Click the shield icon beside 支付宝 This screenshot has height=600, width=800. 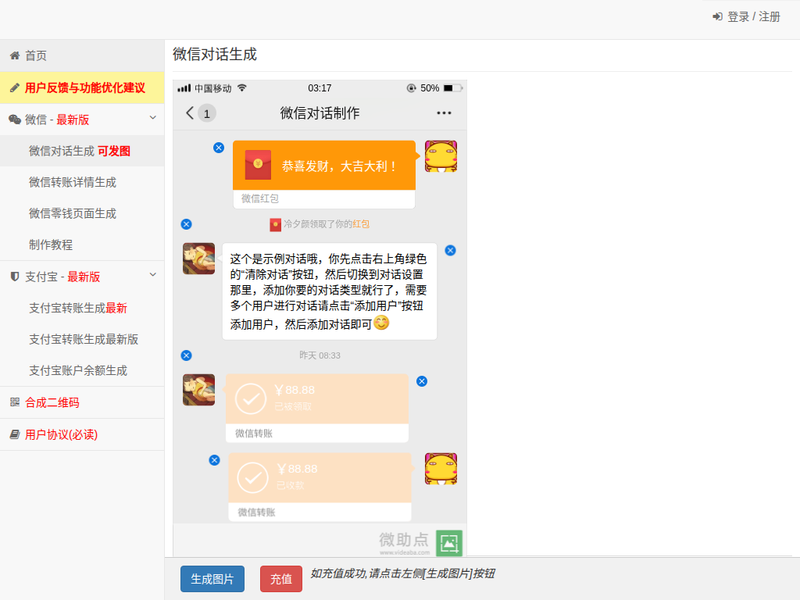coord(15,277)
